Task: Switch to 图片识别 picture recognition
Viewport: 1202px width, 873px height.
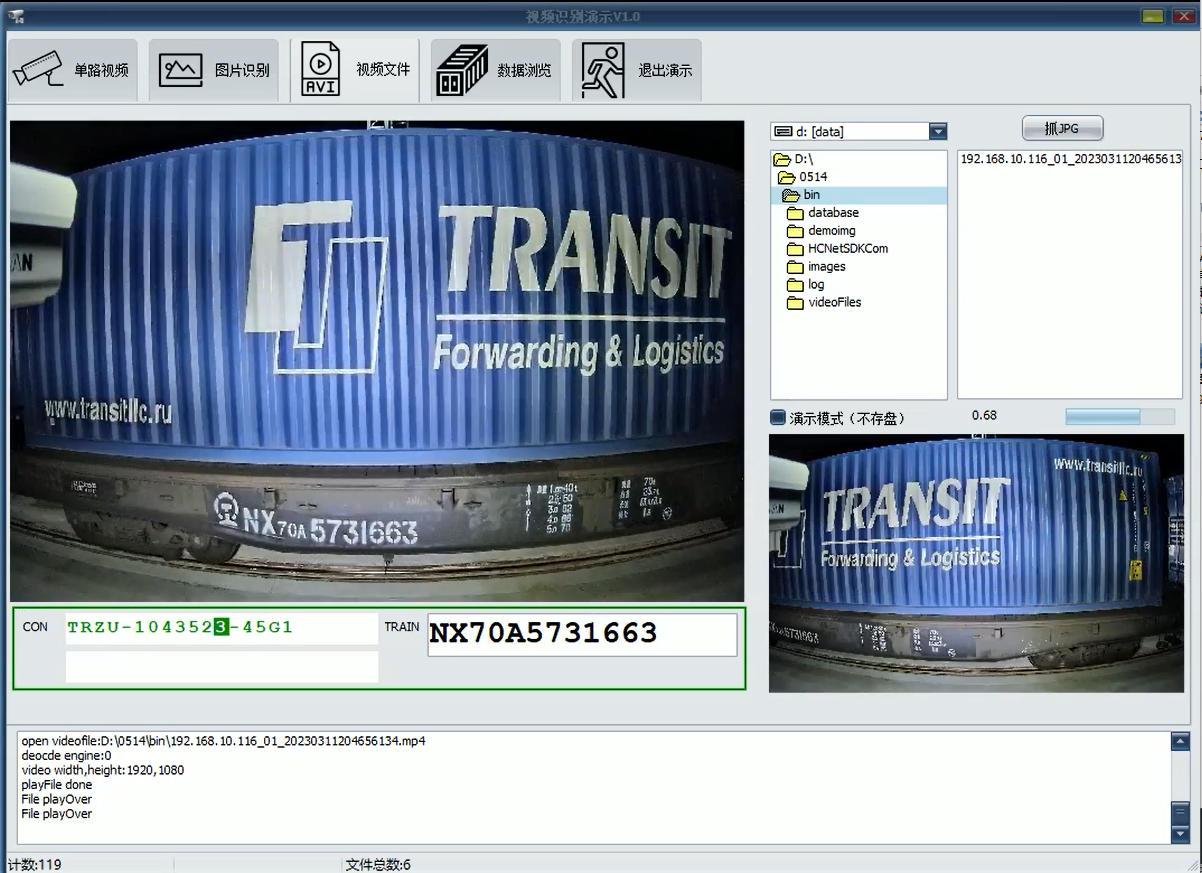Action: tap(214, 70)
